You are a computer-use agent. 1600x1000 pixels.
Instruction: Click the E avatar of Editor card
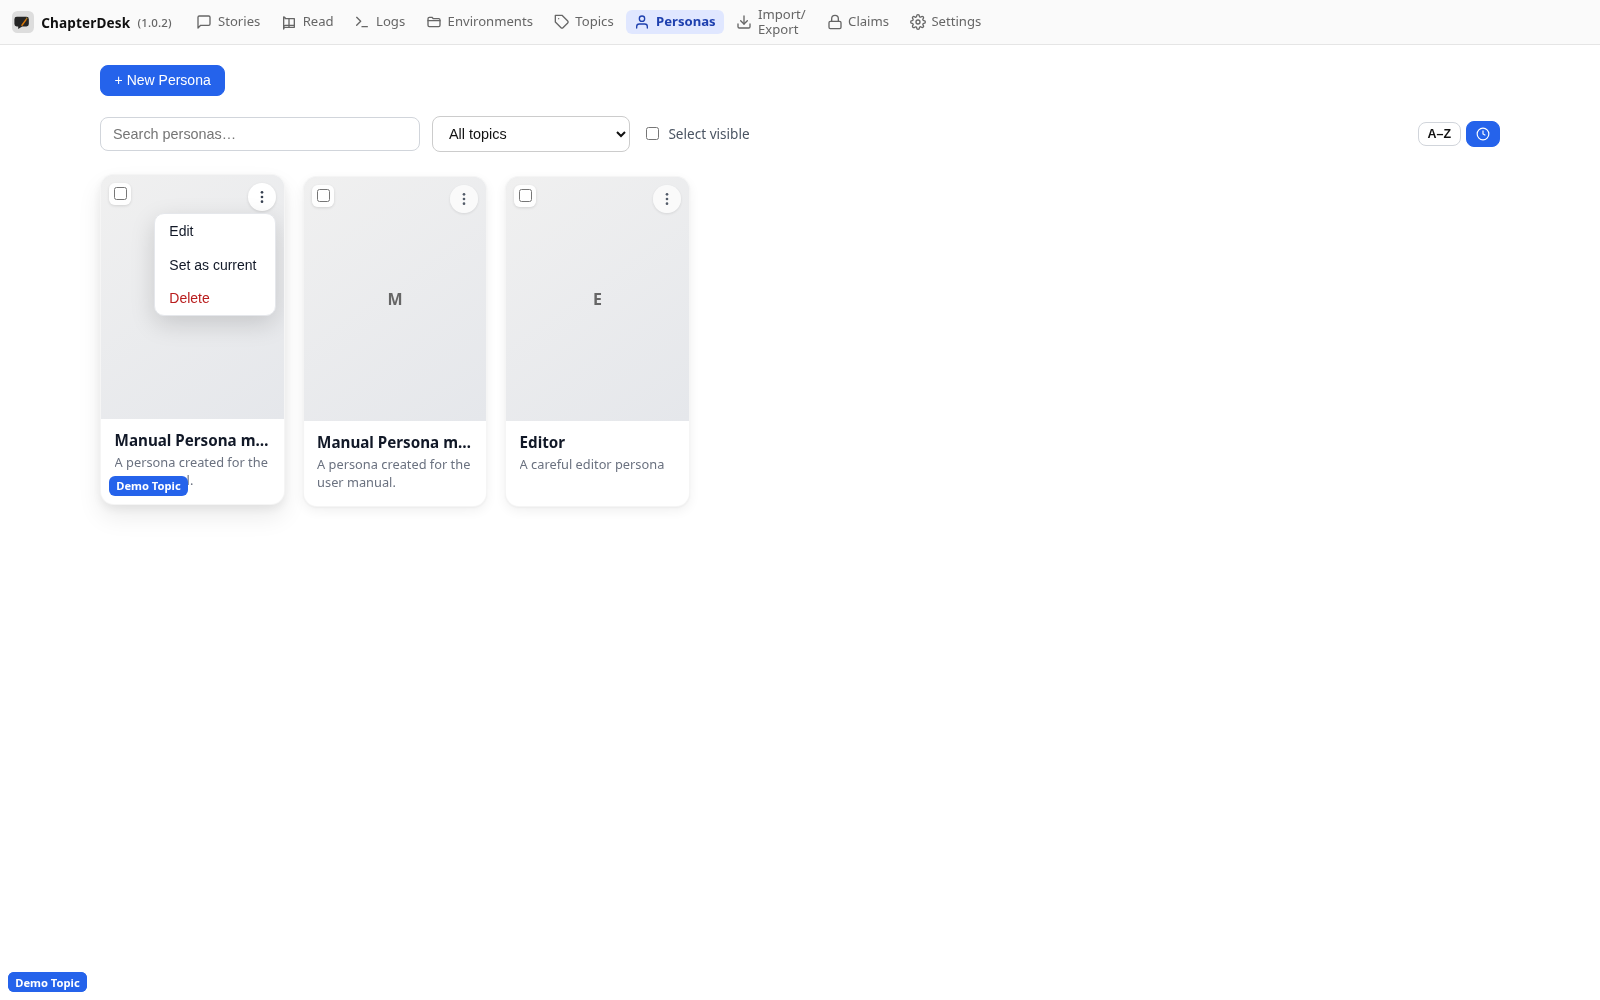pos(597,299)
